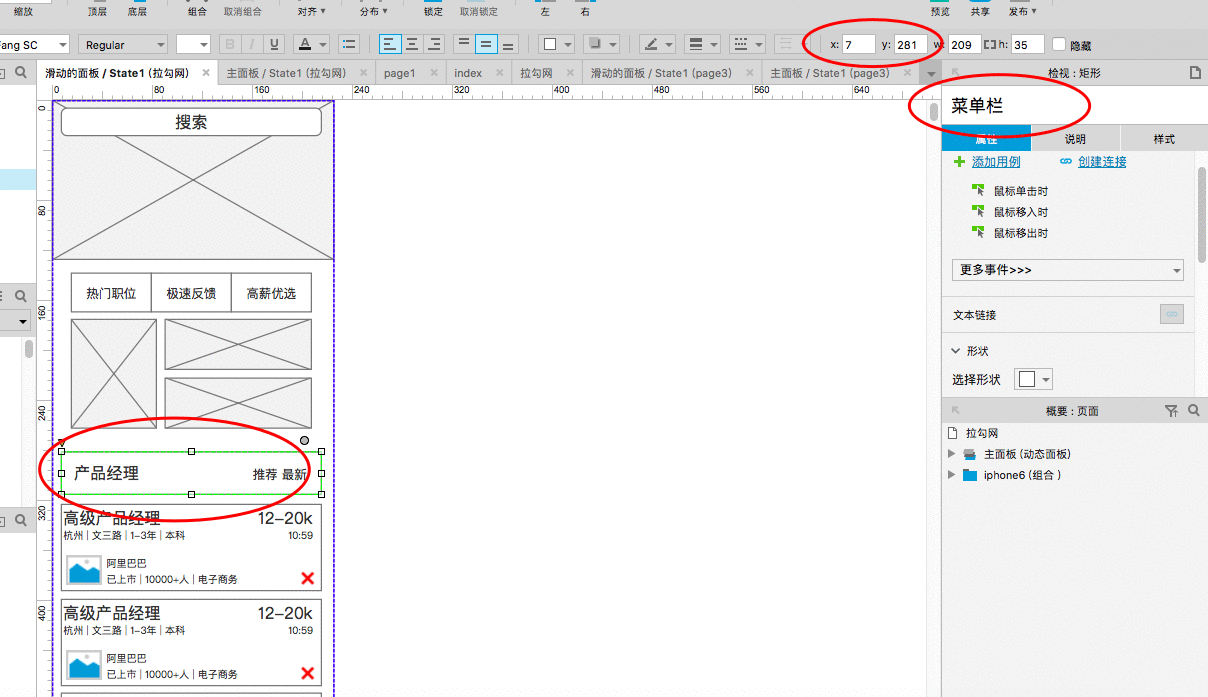Viewport: 1208px width, 697px height.
Task: Click the 创建连接 create link
Action: (x=1102, y=162)
